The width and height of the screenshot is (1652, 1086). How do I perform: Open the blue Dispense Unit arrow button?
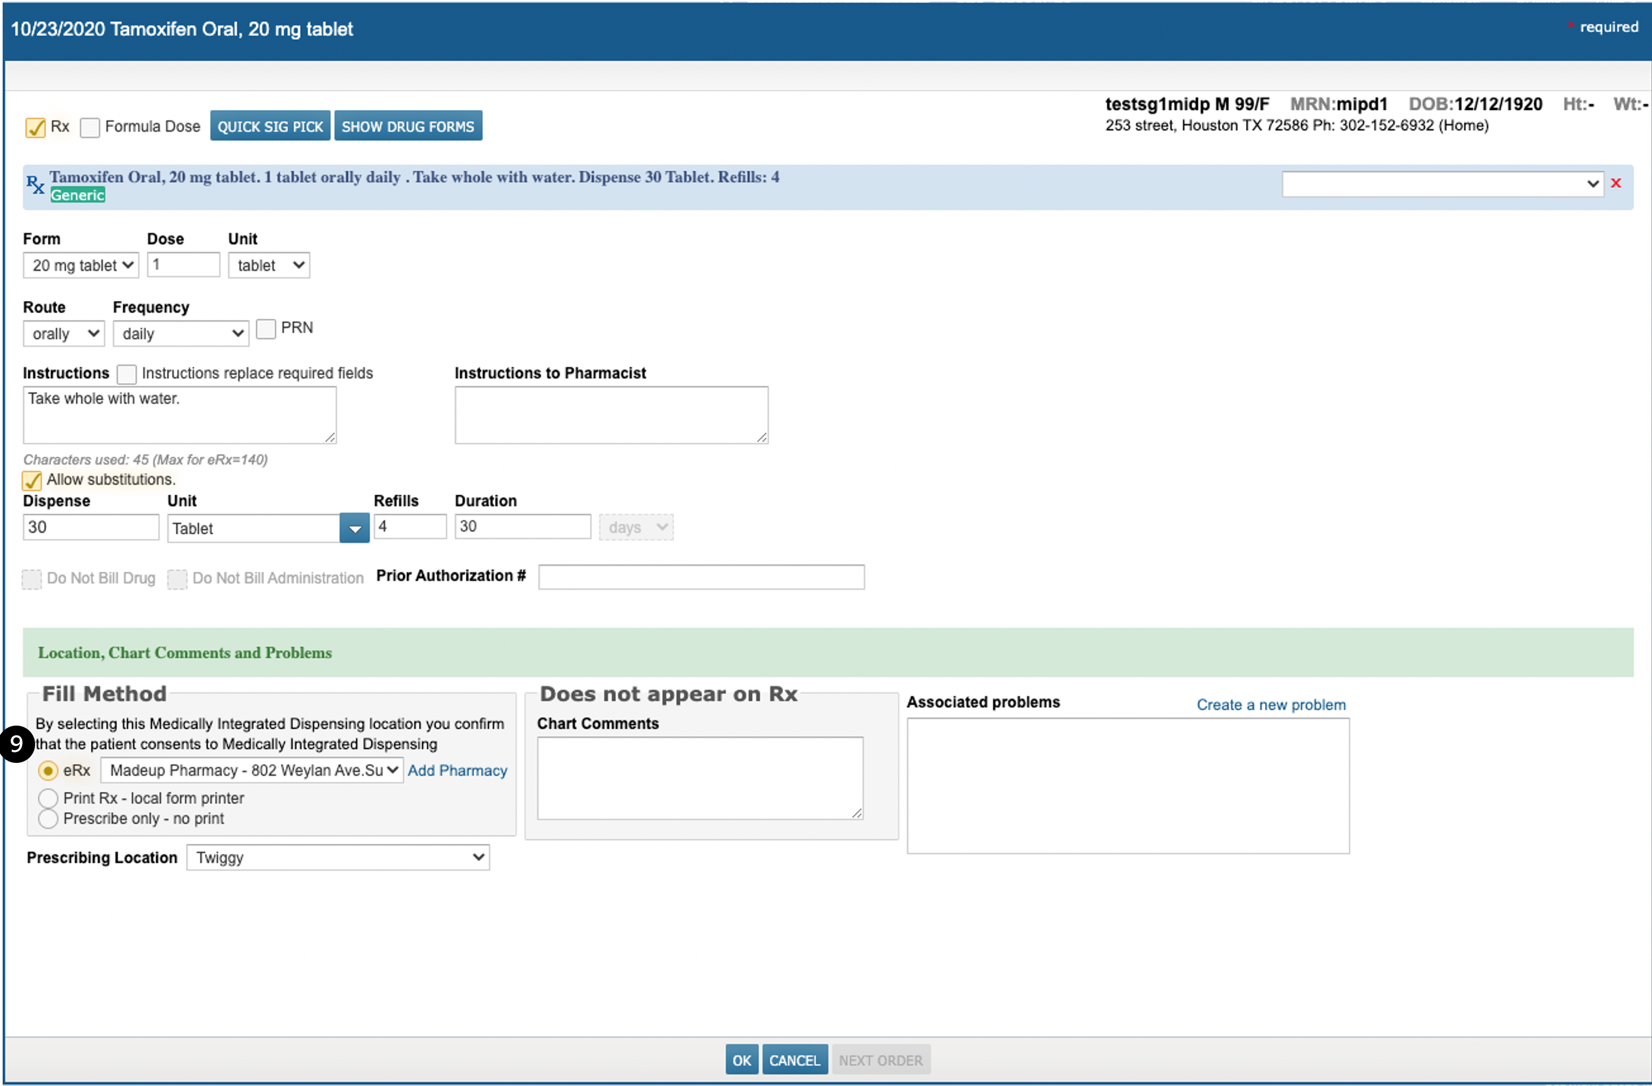click(354, 528)
